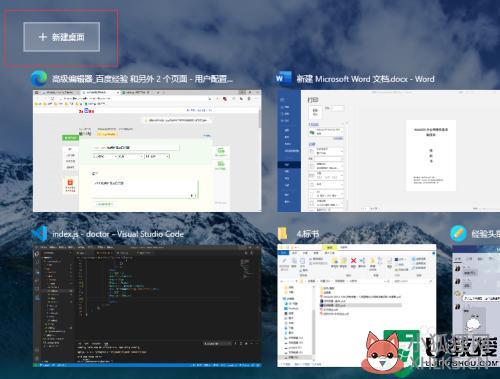The height and width of the screenshot is (379, 500).
Task: Open the Edge browser window thumbnail
Action: [x=147, y=150]
